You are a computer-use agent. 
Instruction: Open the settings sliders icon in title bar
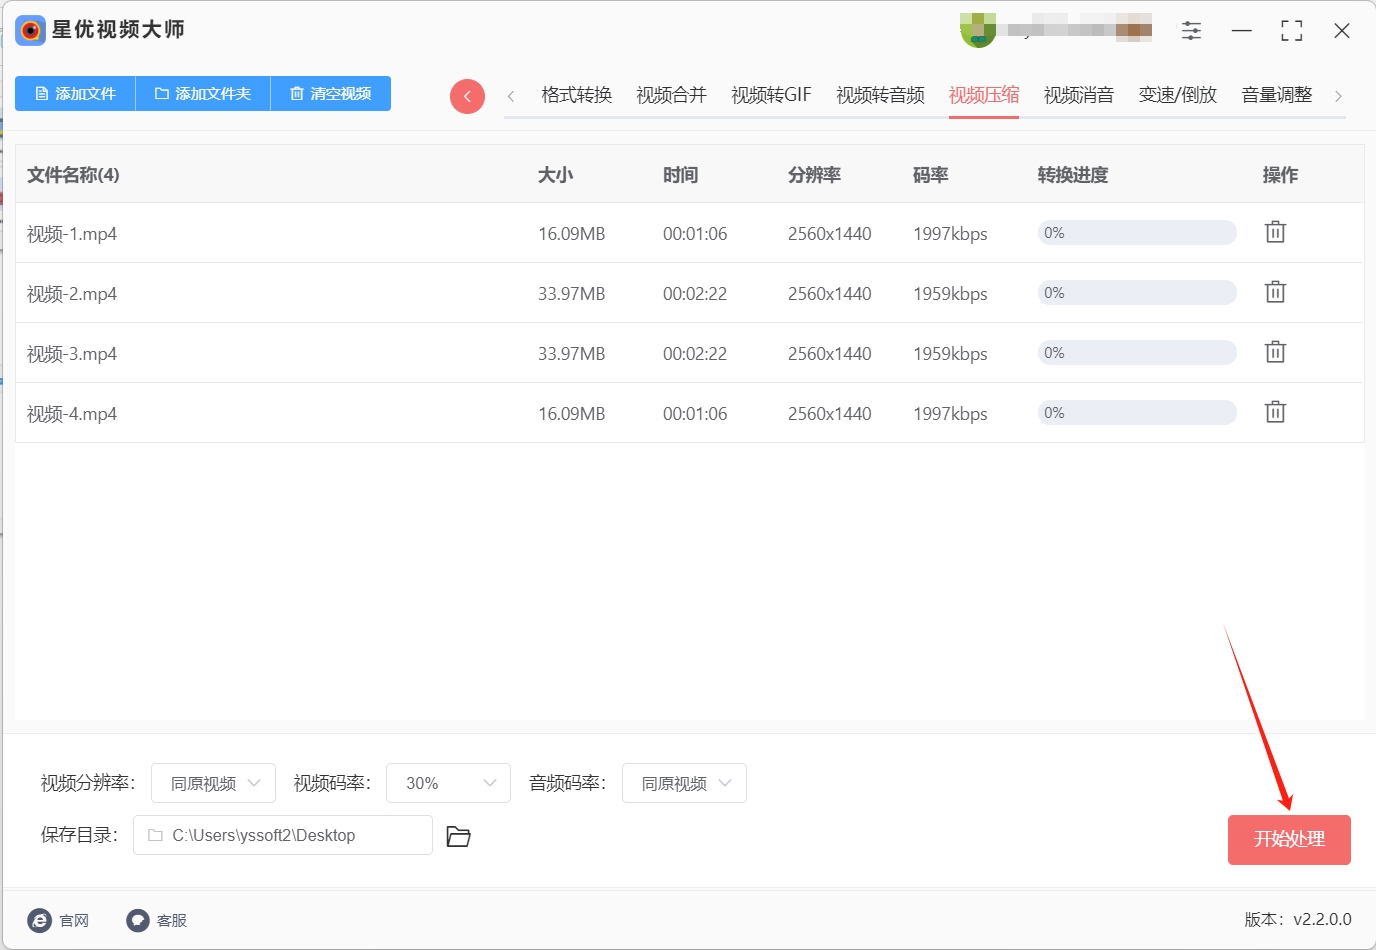click(x=1191, y=31)
